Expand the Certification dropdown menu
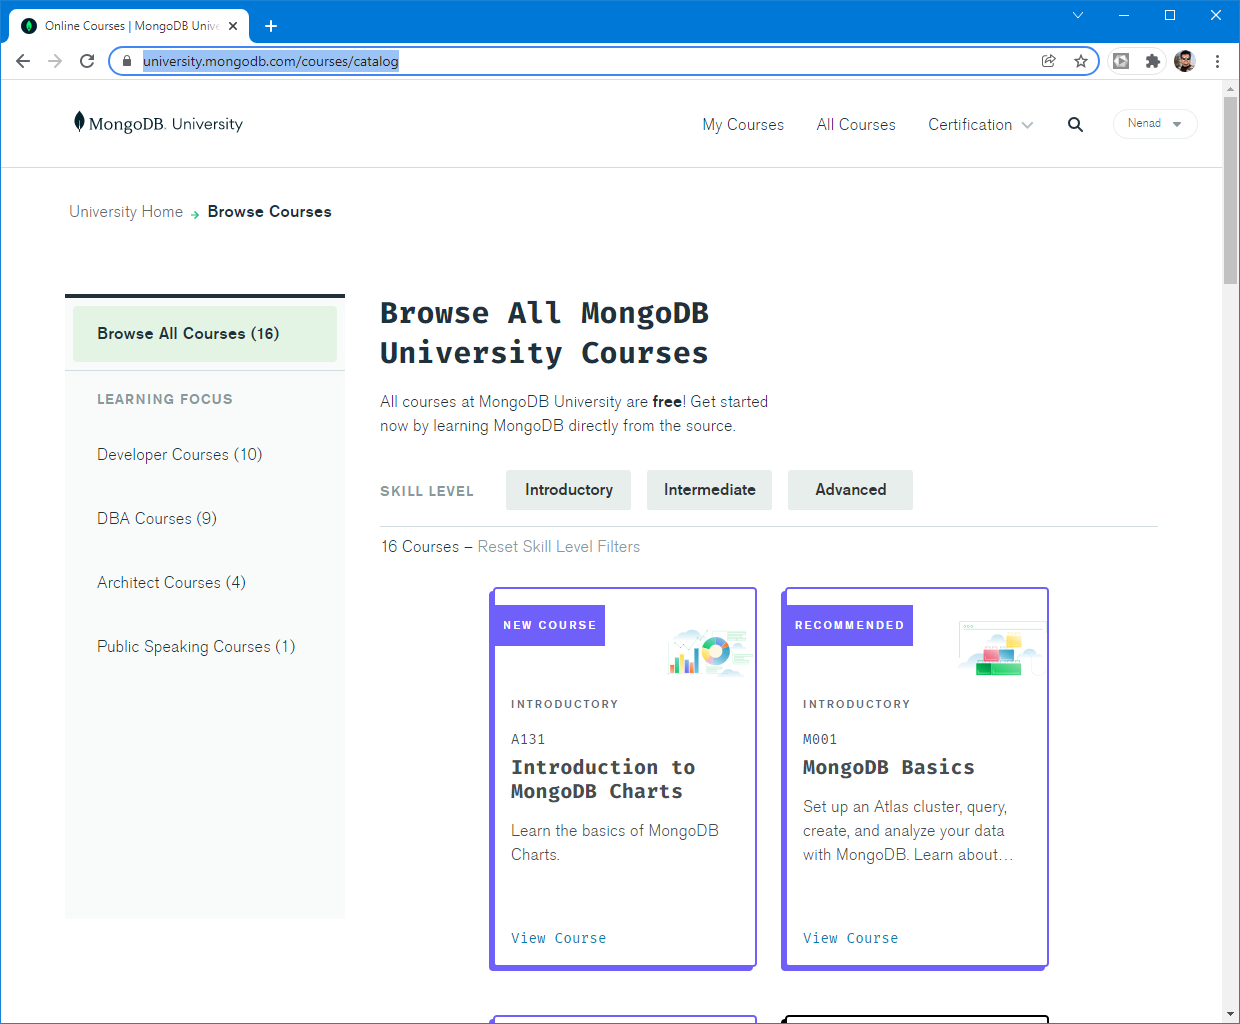Image resolution: width=1240 pixels, height=1024 pixels. [x=980, y=125]
